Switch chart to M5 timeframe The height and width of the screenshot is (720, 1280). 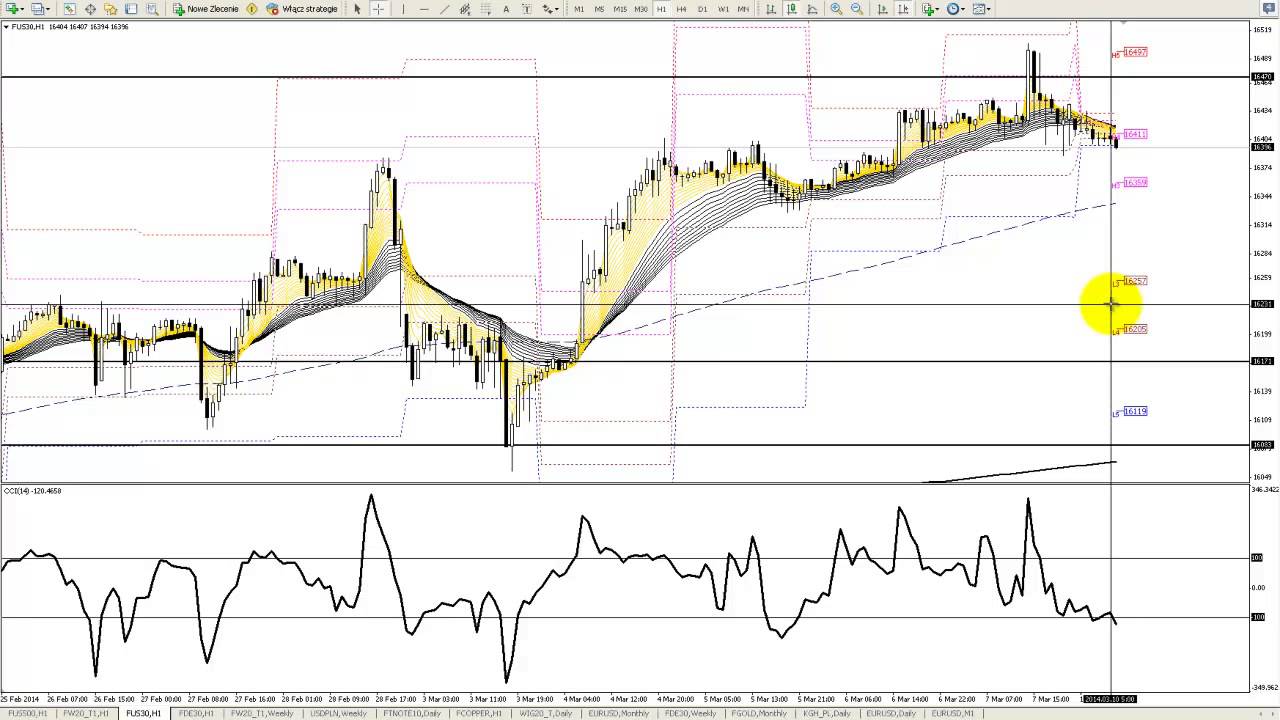pos(599,9)
